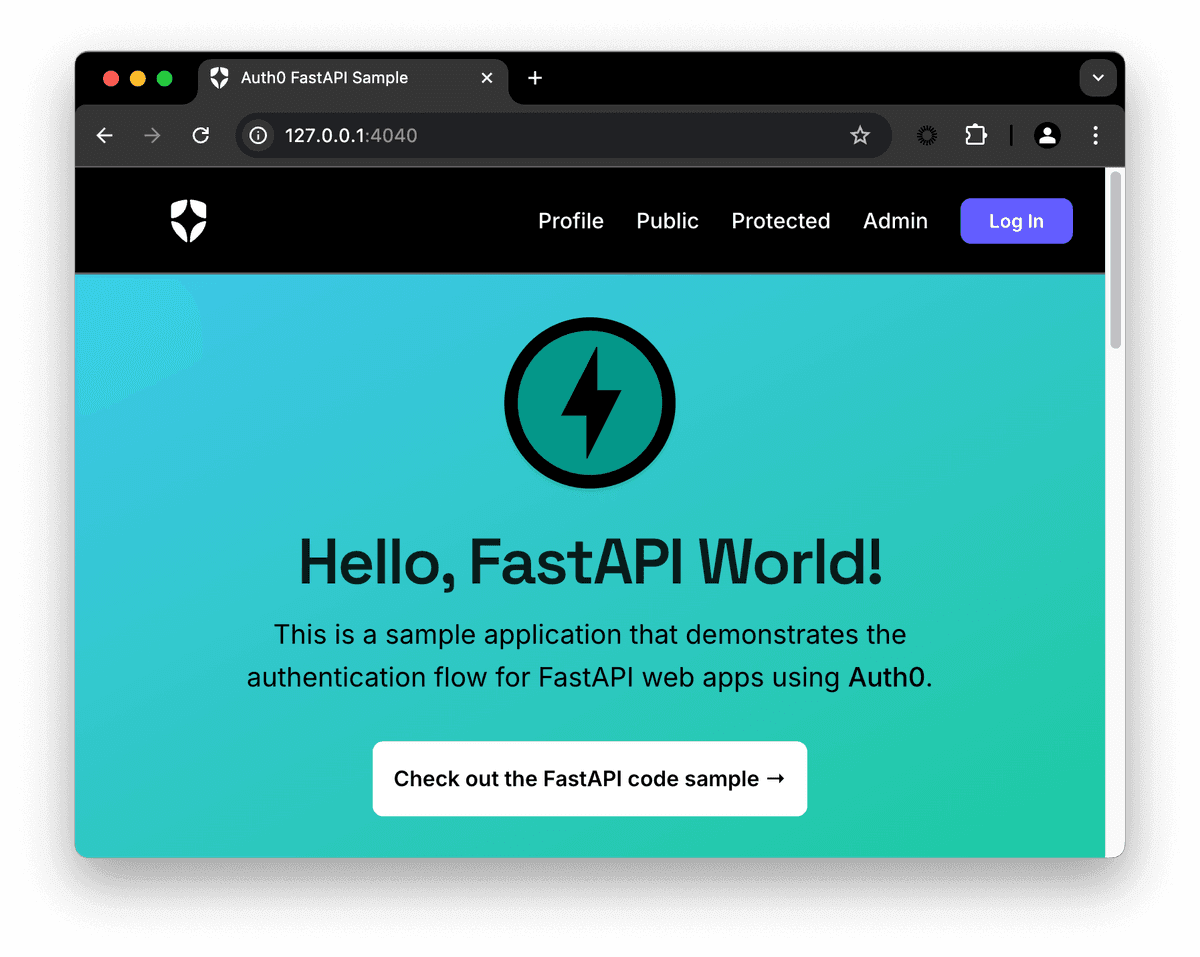The height and width of the screenshot is (957, 1200).
Task: Open the Chrome profile avatar
Action: coord(1047,135)
